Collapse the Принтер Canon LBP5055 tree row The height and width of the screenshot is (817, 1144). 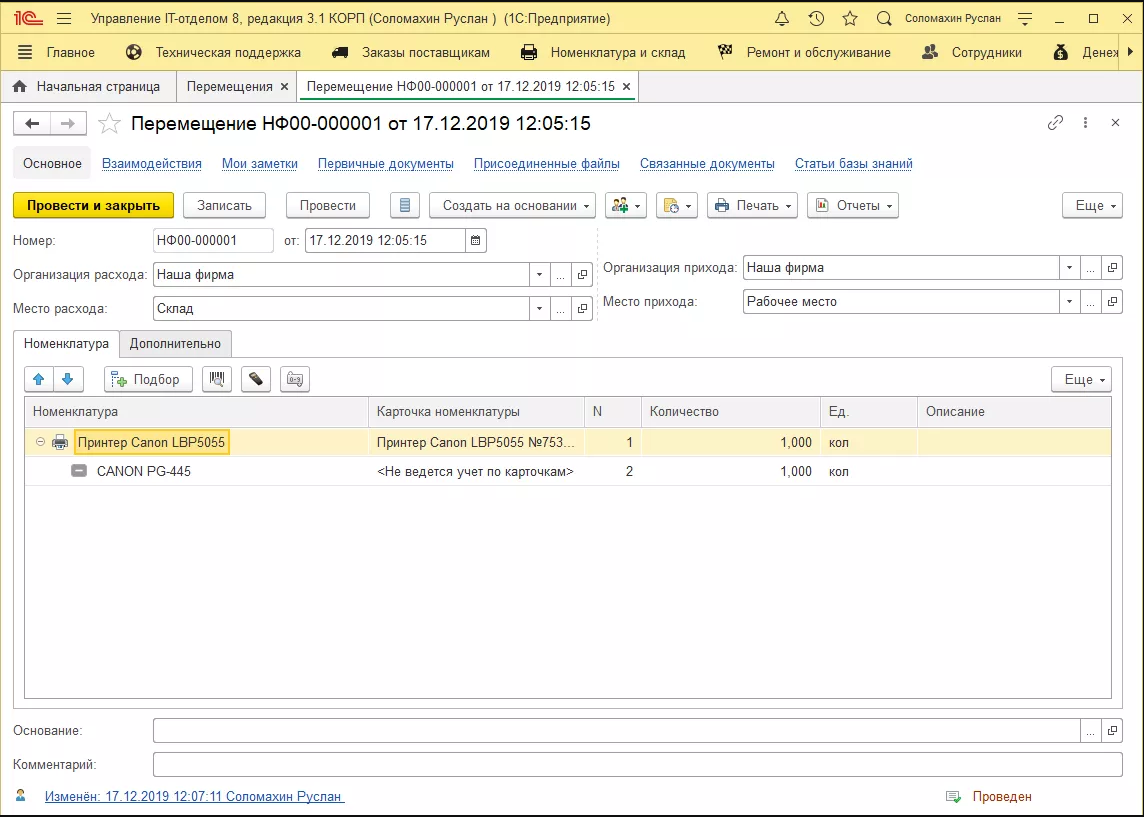pos(40,442)
